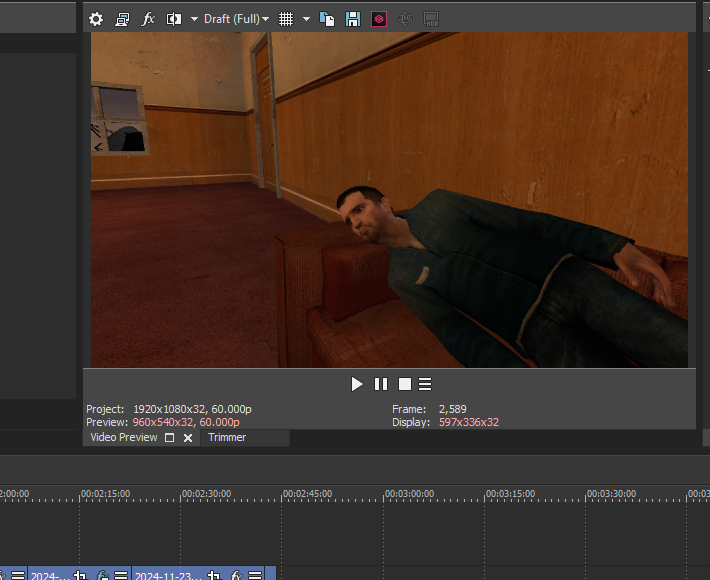Stop the video preview playback
Screen dimensions: 710x580
point(404,384)
